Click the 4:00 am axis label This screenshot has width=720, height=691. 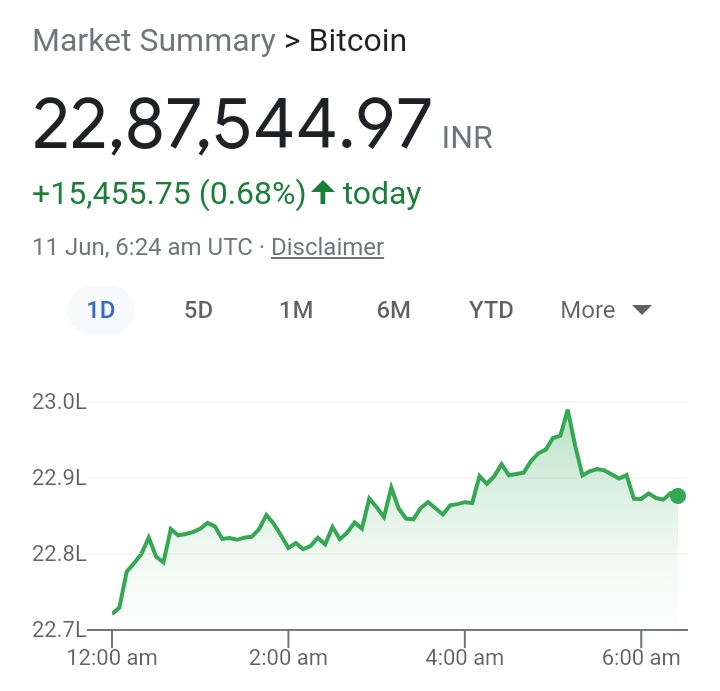click(x=464, y=658)
